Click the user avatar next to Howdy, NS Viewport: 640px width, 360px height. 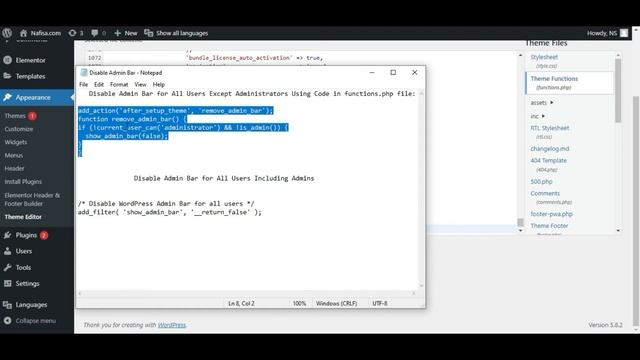624,33
